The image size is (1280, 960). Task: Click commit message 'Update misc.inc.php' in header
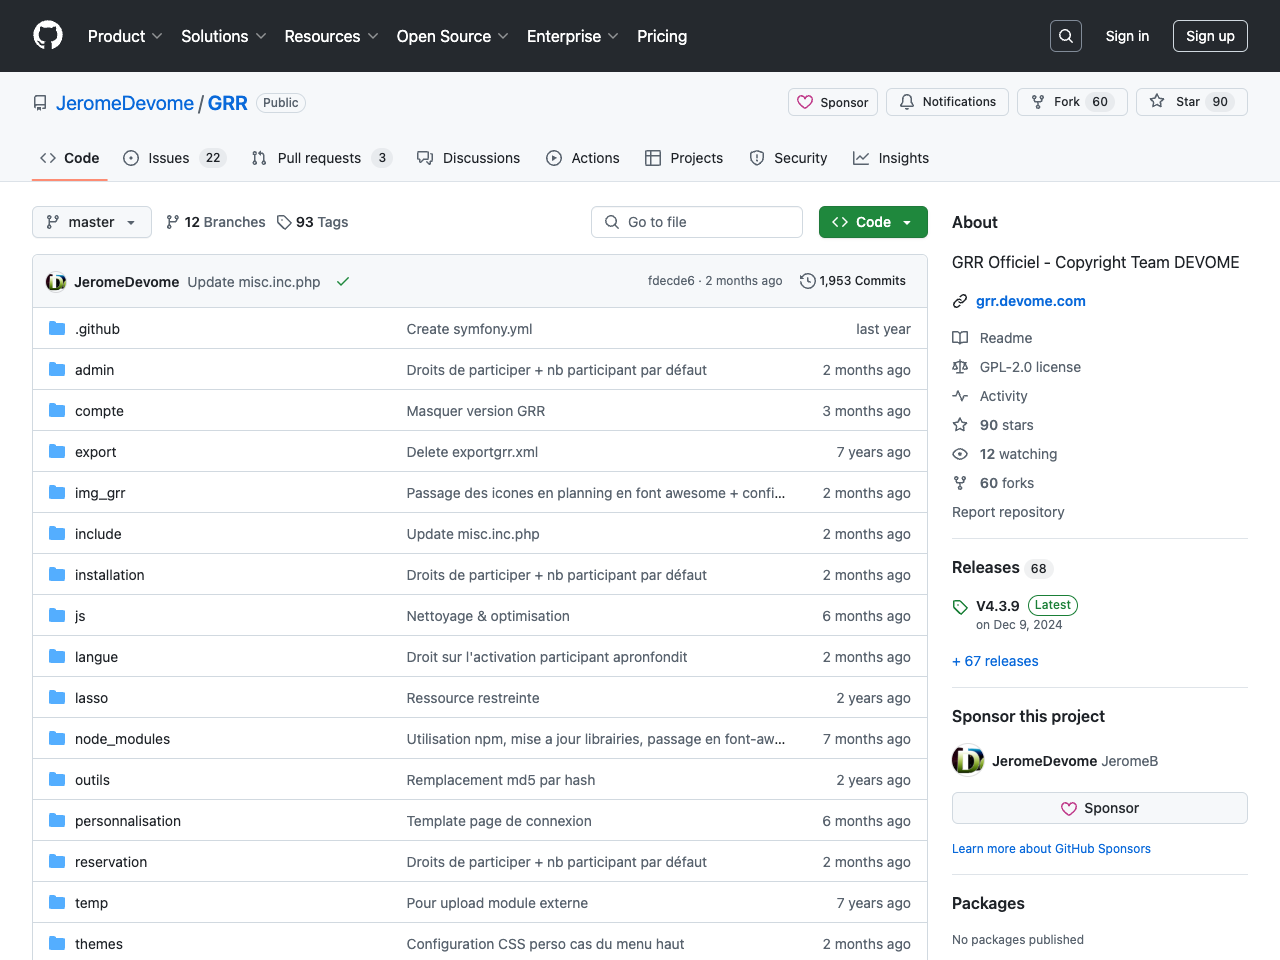click(x=254, y=282)
